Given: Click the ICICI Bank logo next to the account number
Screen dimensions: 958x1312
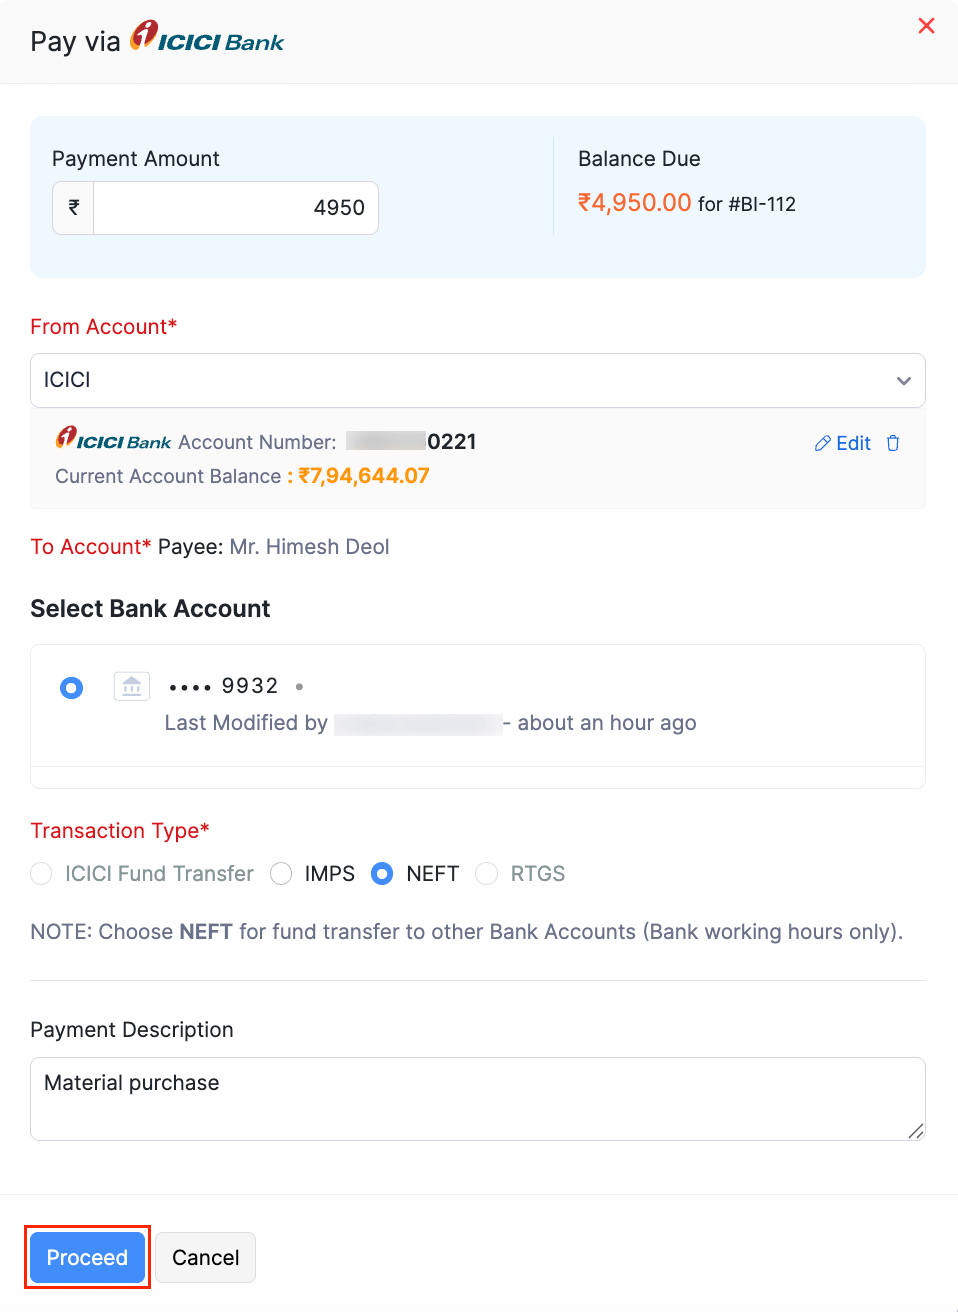Looking at the screenshot, I should tap(112, 441).
